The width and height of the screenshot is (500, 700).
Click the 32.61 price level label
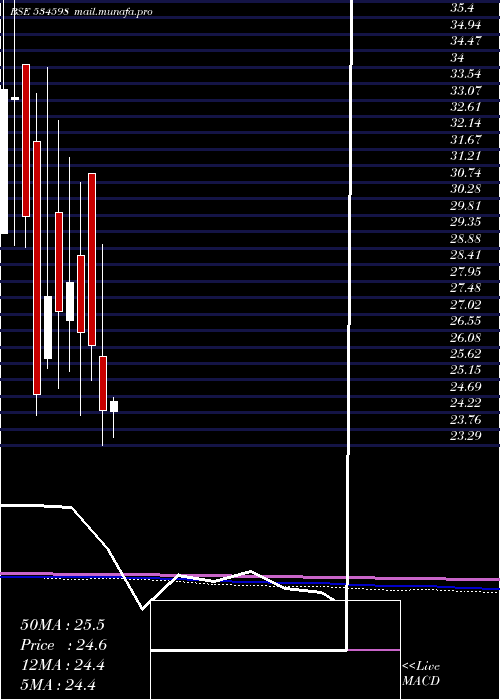(x=466, y=107)
